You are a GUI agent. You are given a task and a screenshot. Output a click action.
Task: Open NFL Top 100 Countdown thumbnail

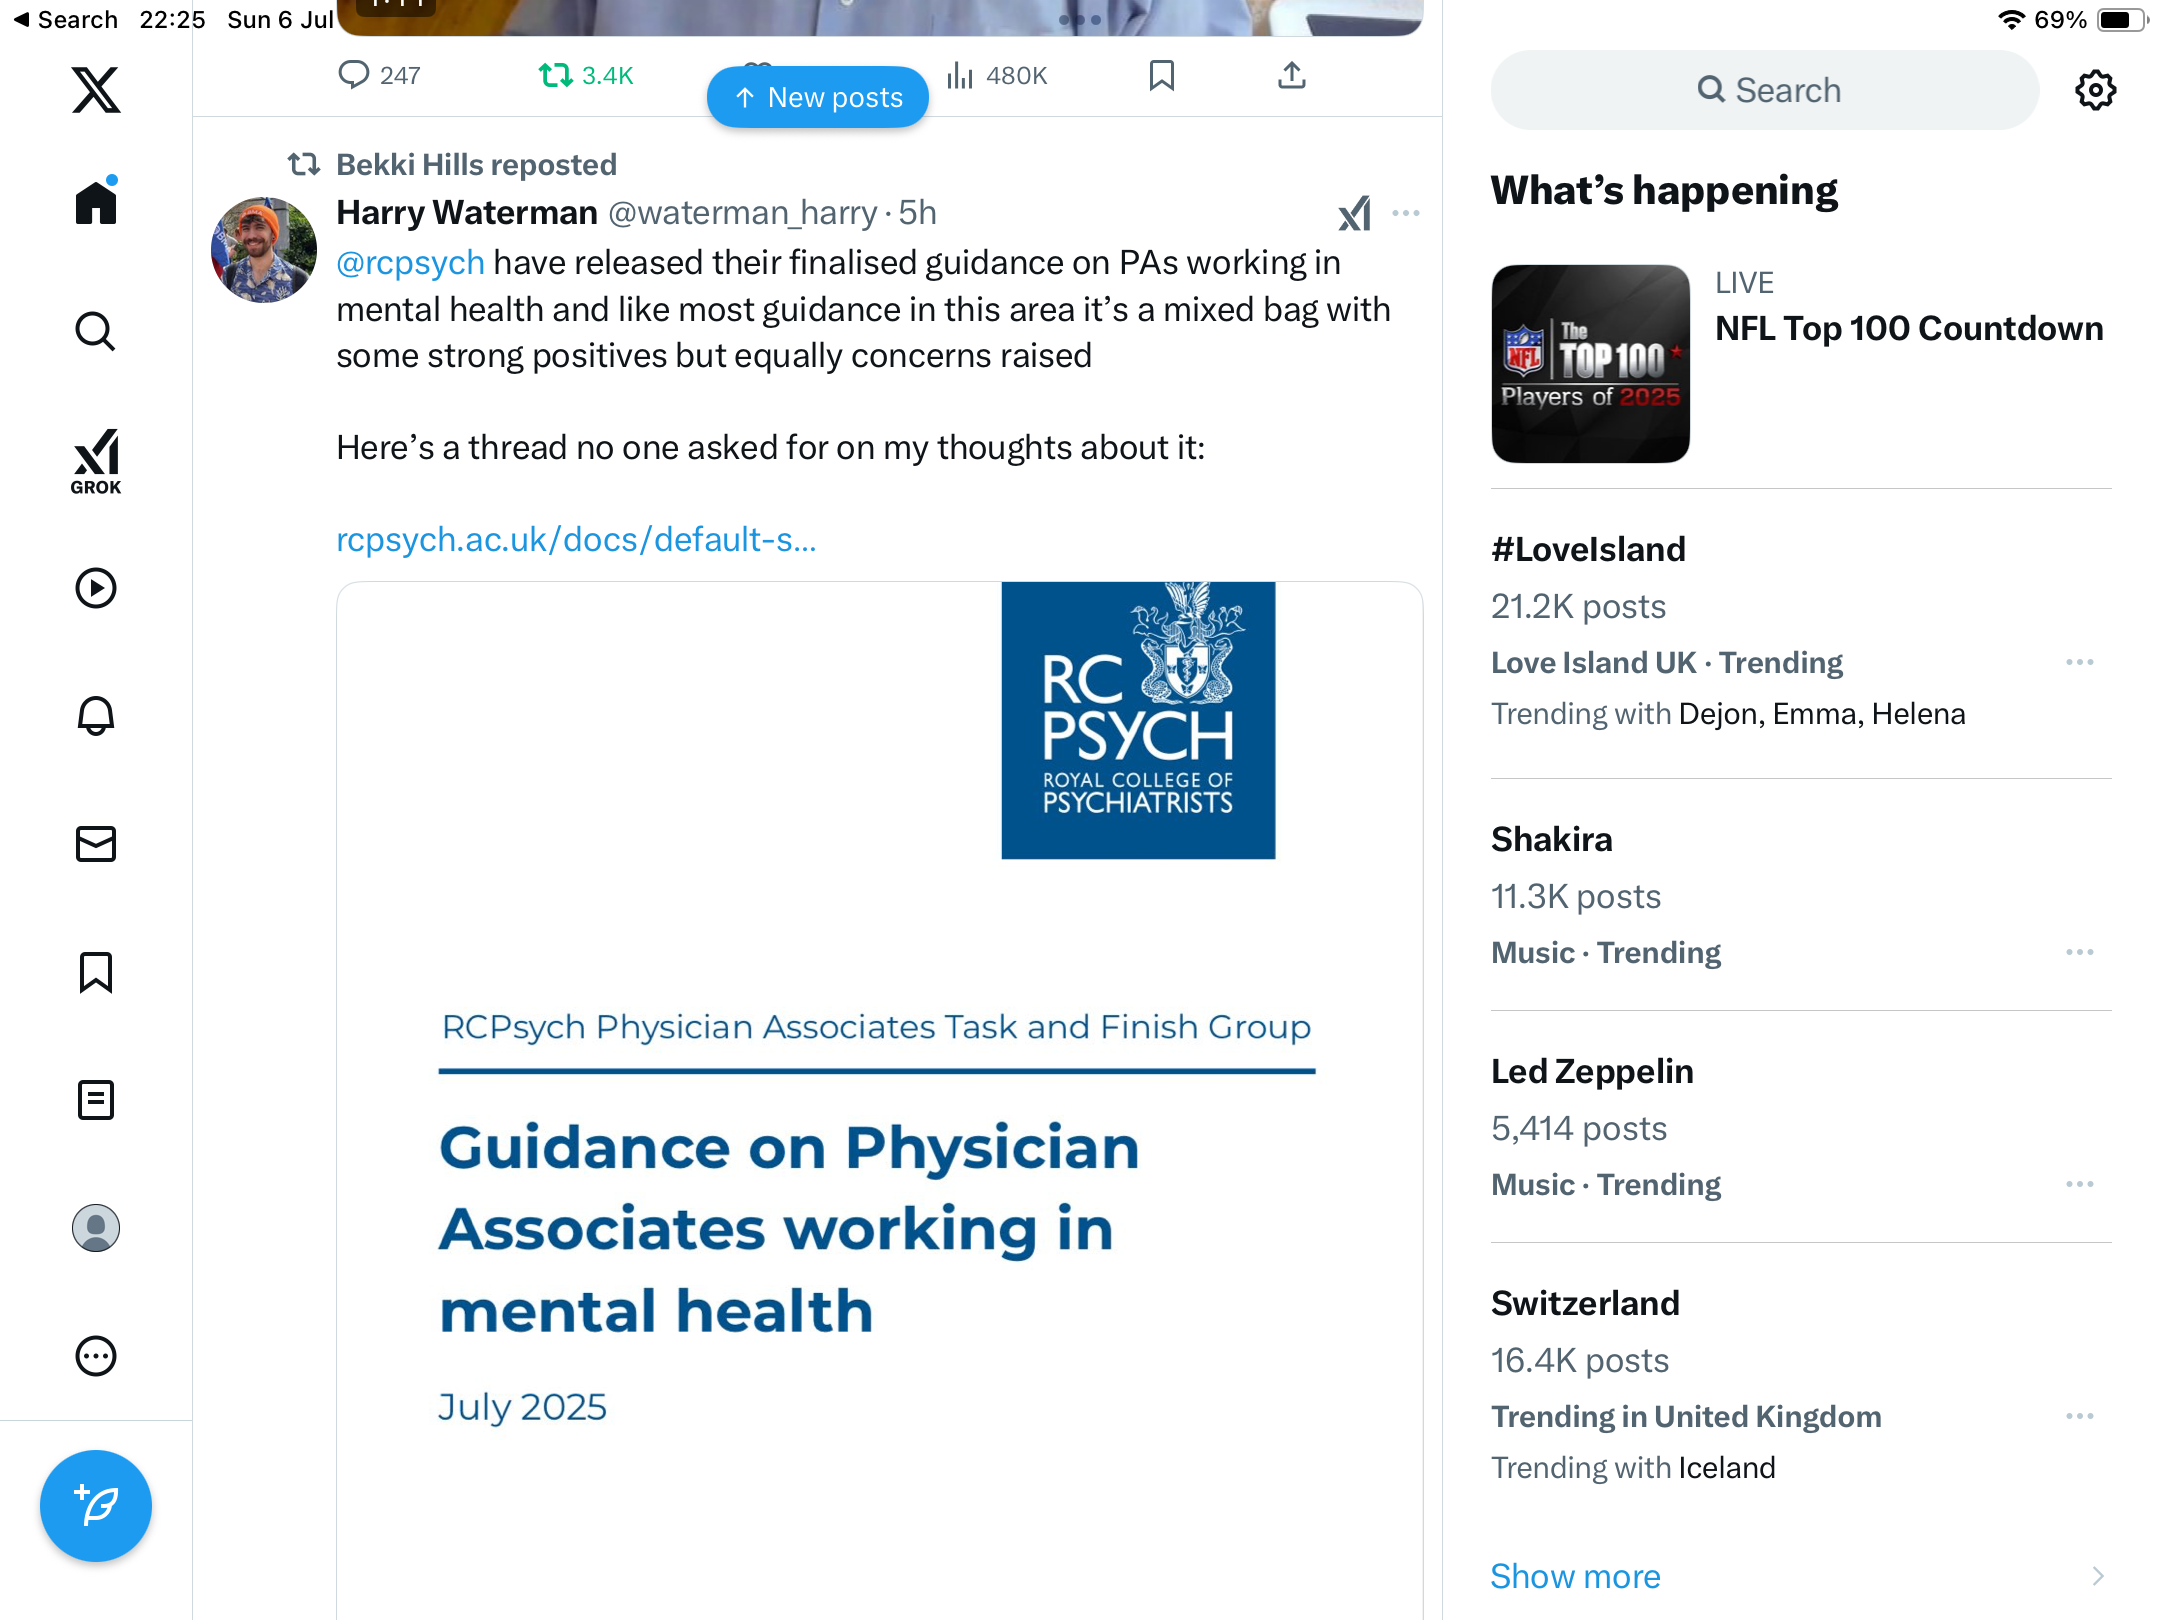click(1590, 363)
